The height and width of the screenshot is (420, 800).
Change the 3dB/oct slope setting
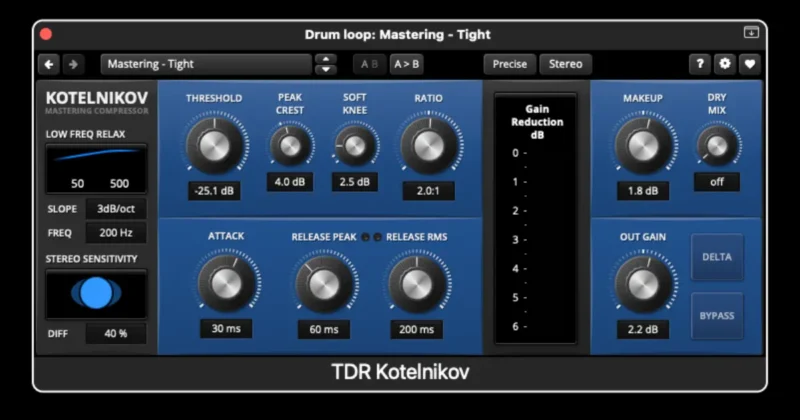click(x=116, y=209)
